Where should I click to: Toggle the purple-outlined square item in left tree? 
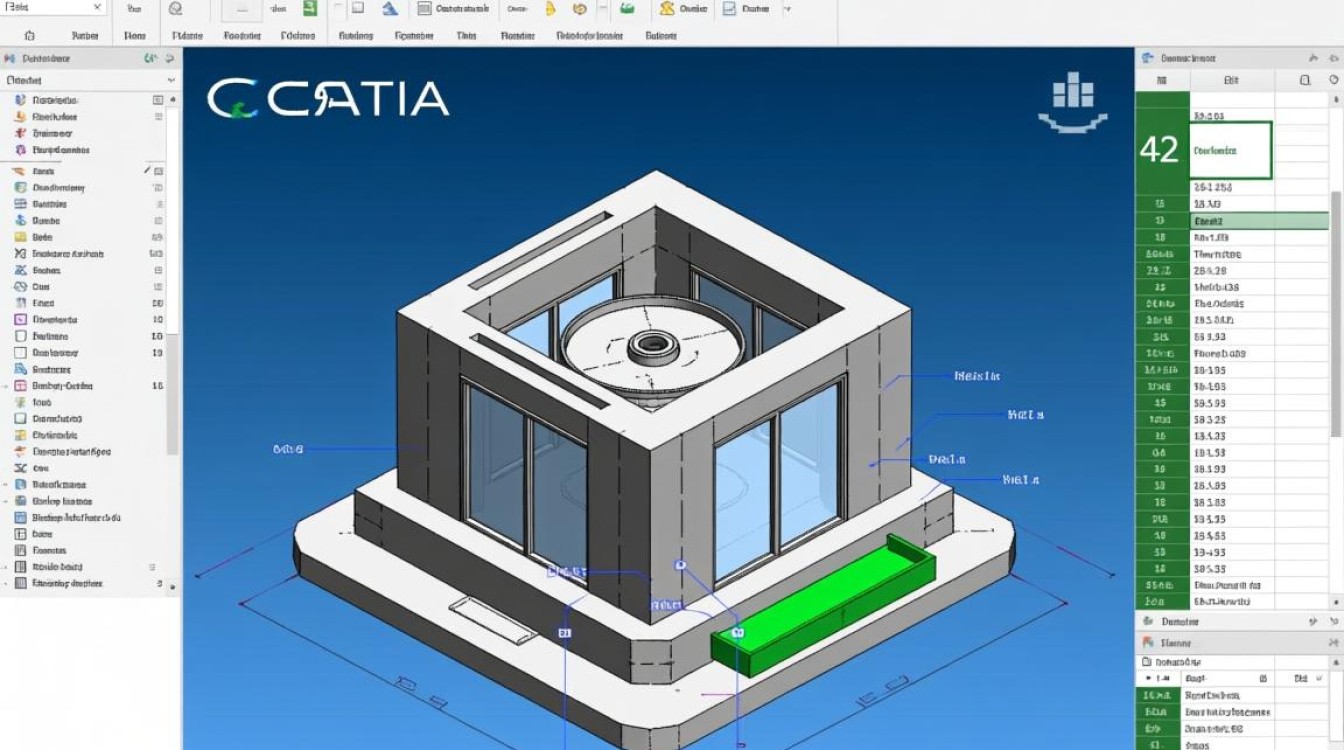point(20,320)
